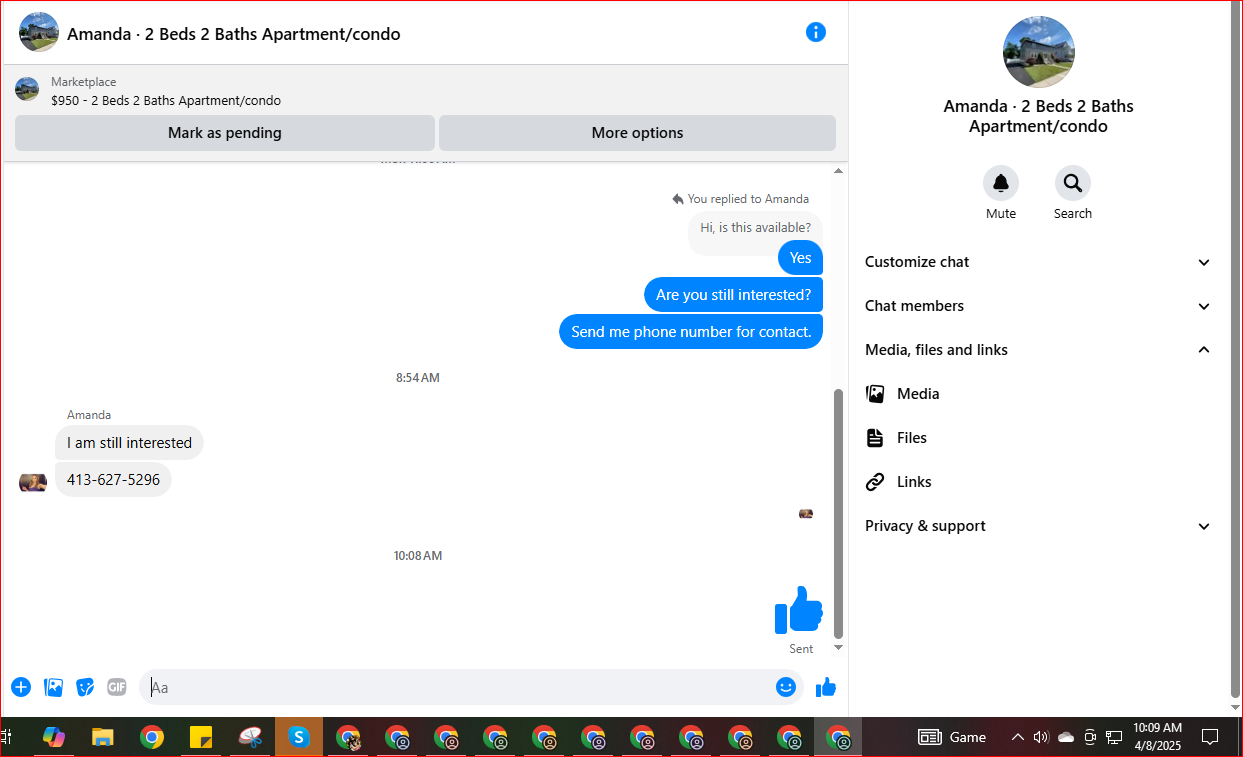The height and width of the screenshot is (757, 1243).
Task: Open conversation information via the blue info icon
Action: coord(816,32)
